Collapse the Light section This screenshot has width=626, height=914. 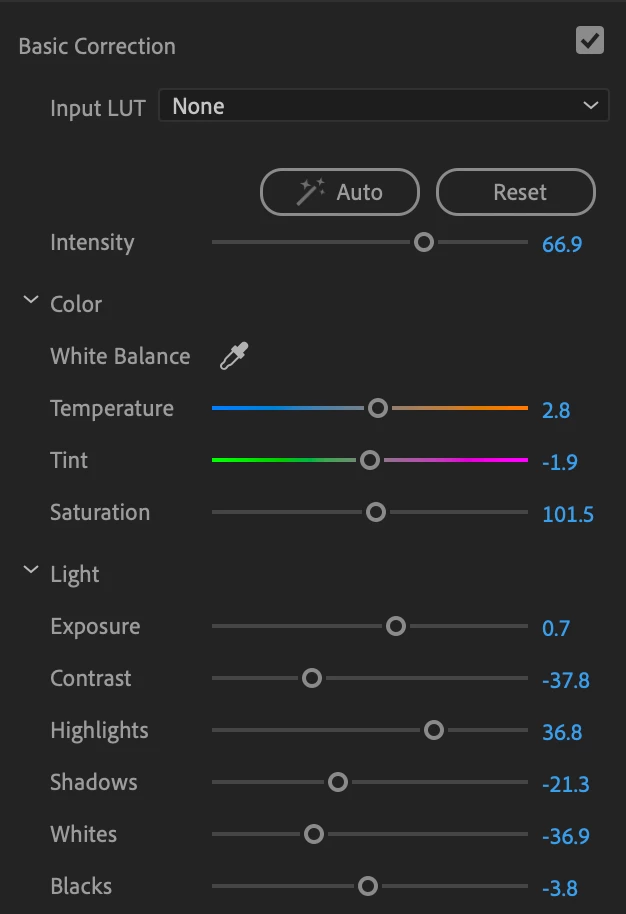point(31,572)
